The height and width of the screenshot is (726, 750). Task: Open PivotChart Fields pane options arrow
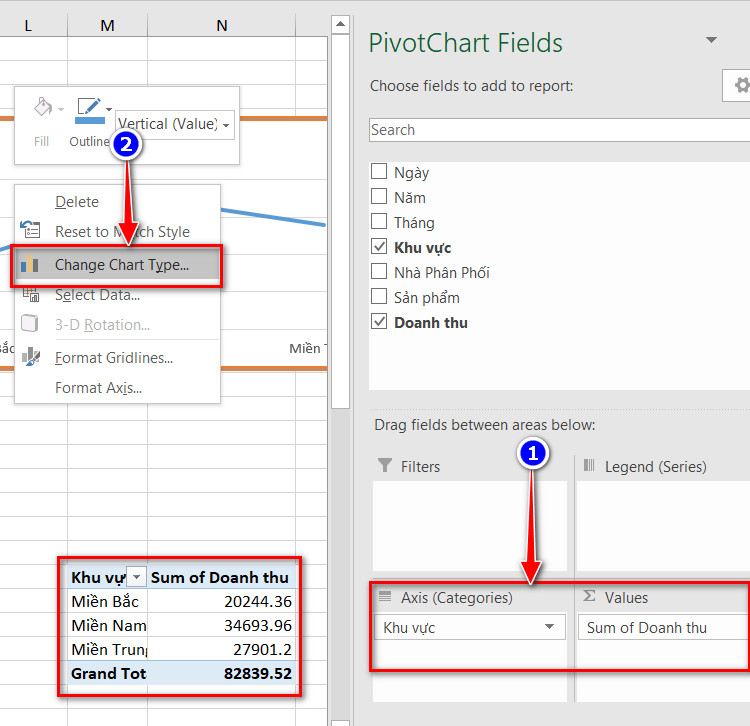click(x=711, y=40)
